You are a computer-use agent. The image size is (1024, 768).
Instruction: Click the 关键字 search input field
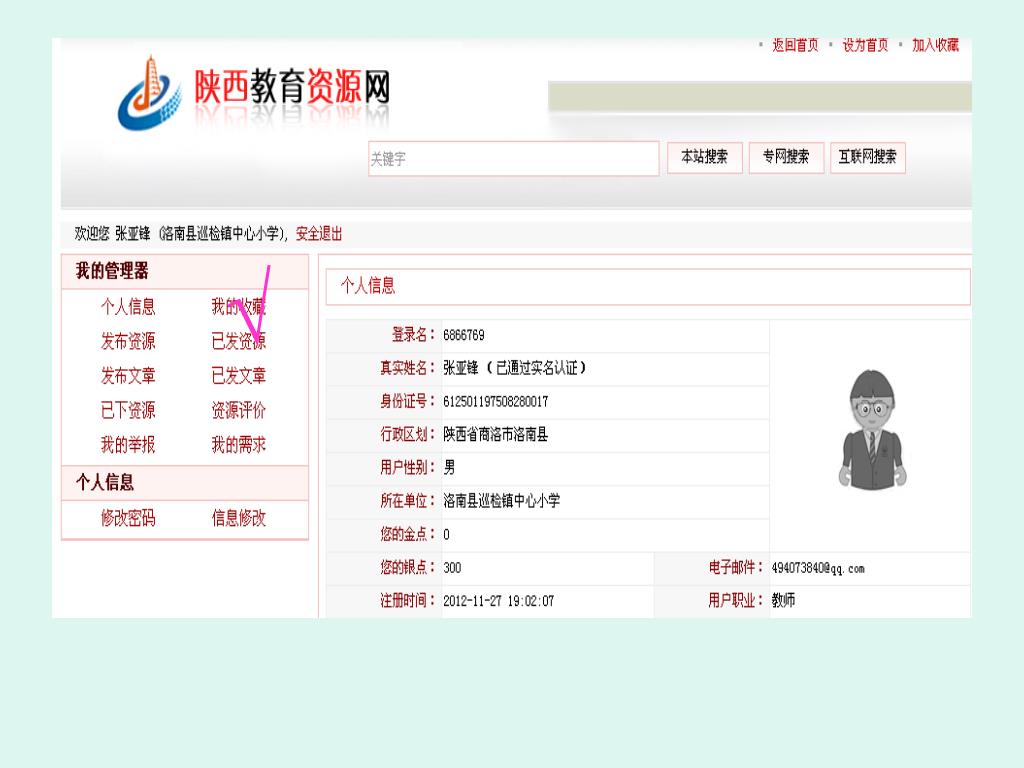point(513,159)
